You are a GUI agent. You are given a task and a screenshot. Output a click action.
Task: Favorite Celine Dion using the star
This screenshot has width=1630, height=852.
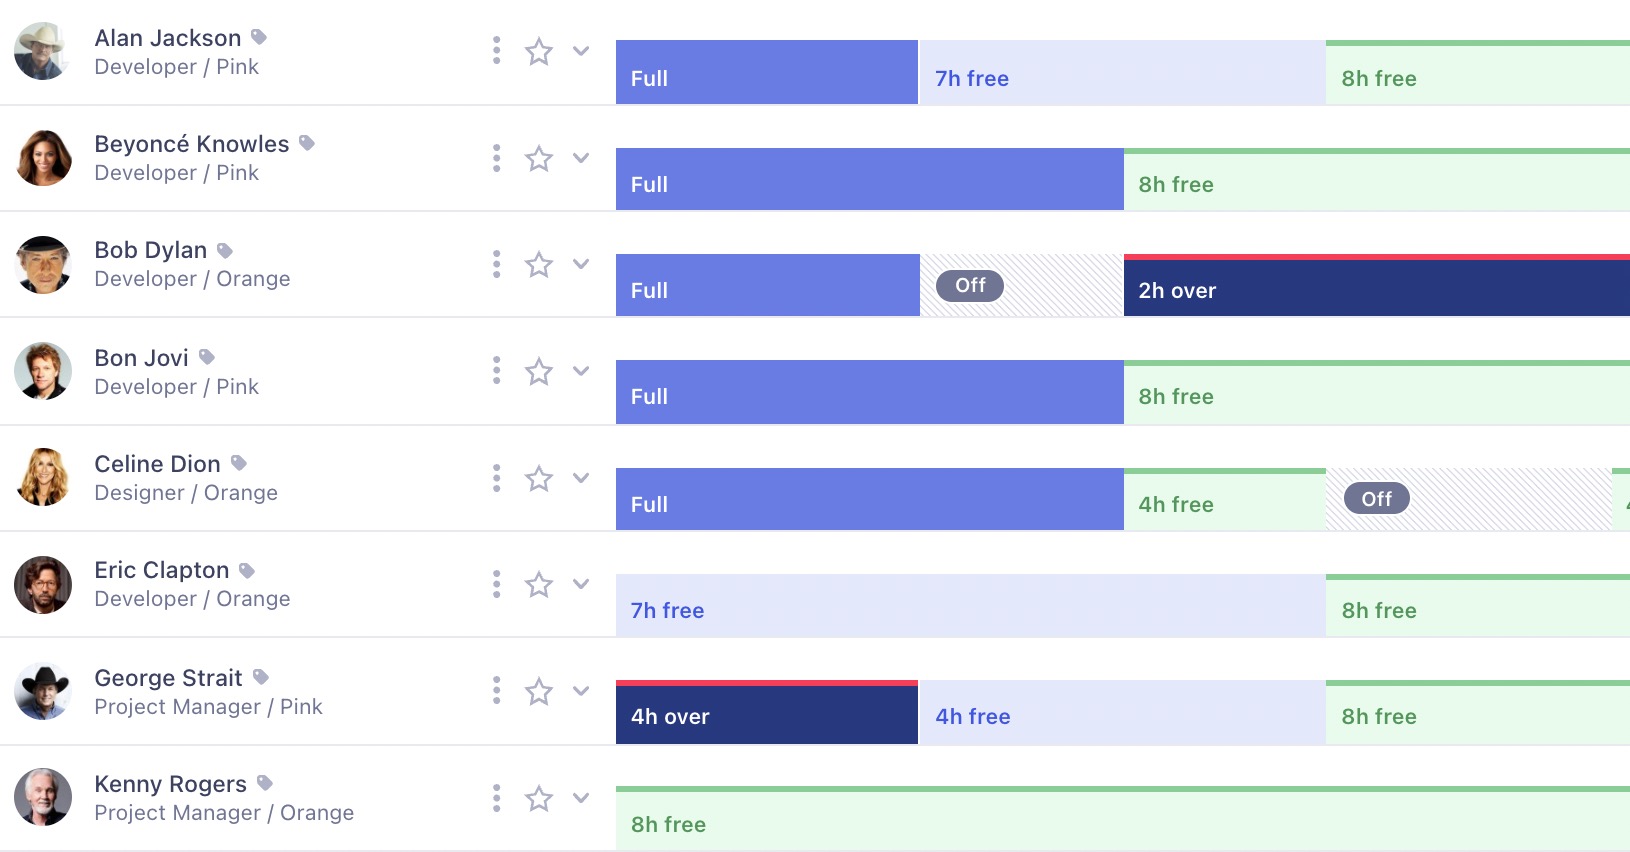tap(539, 478)
